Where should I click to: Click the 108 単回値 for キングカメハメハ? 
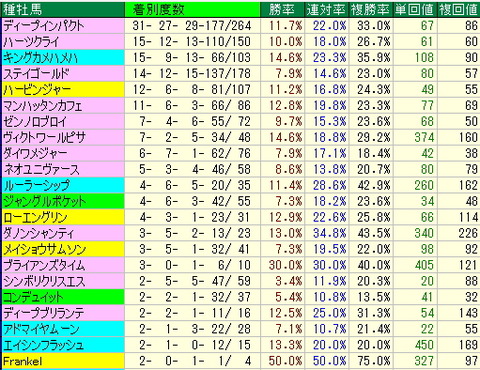pos(424,58)
